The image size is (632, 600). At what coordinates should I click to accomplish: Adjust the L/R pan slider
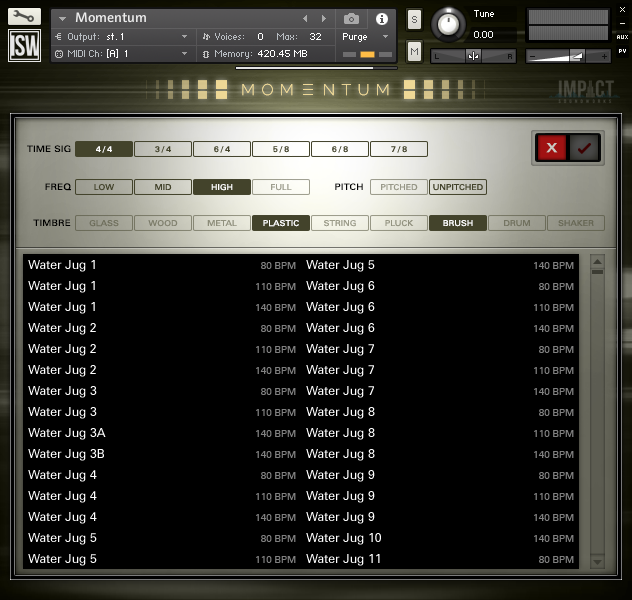(473, 56)
